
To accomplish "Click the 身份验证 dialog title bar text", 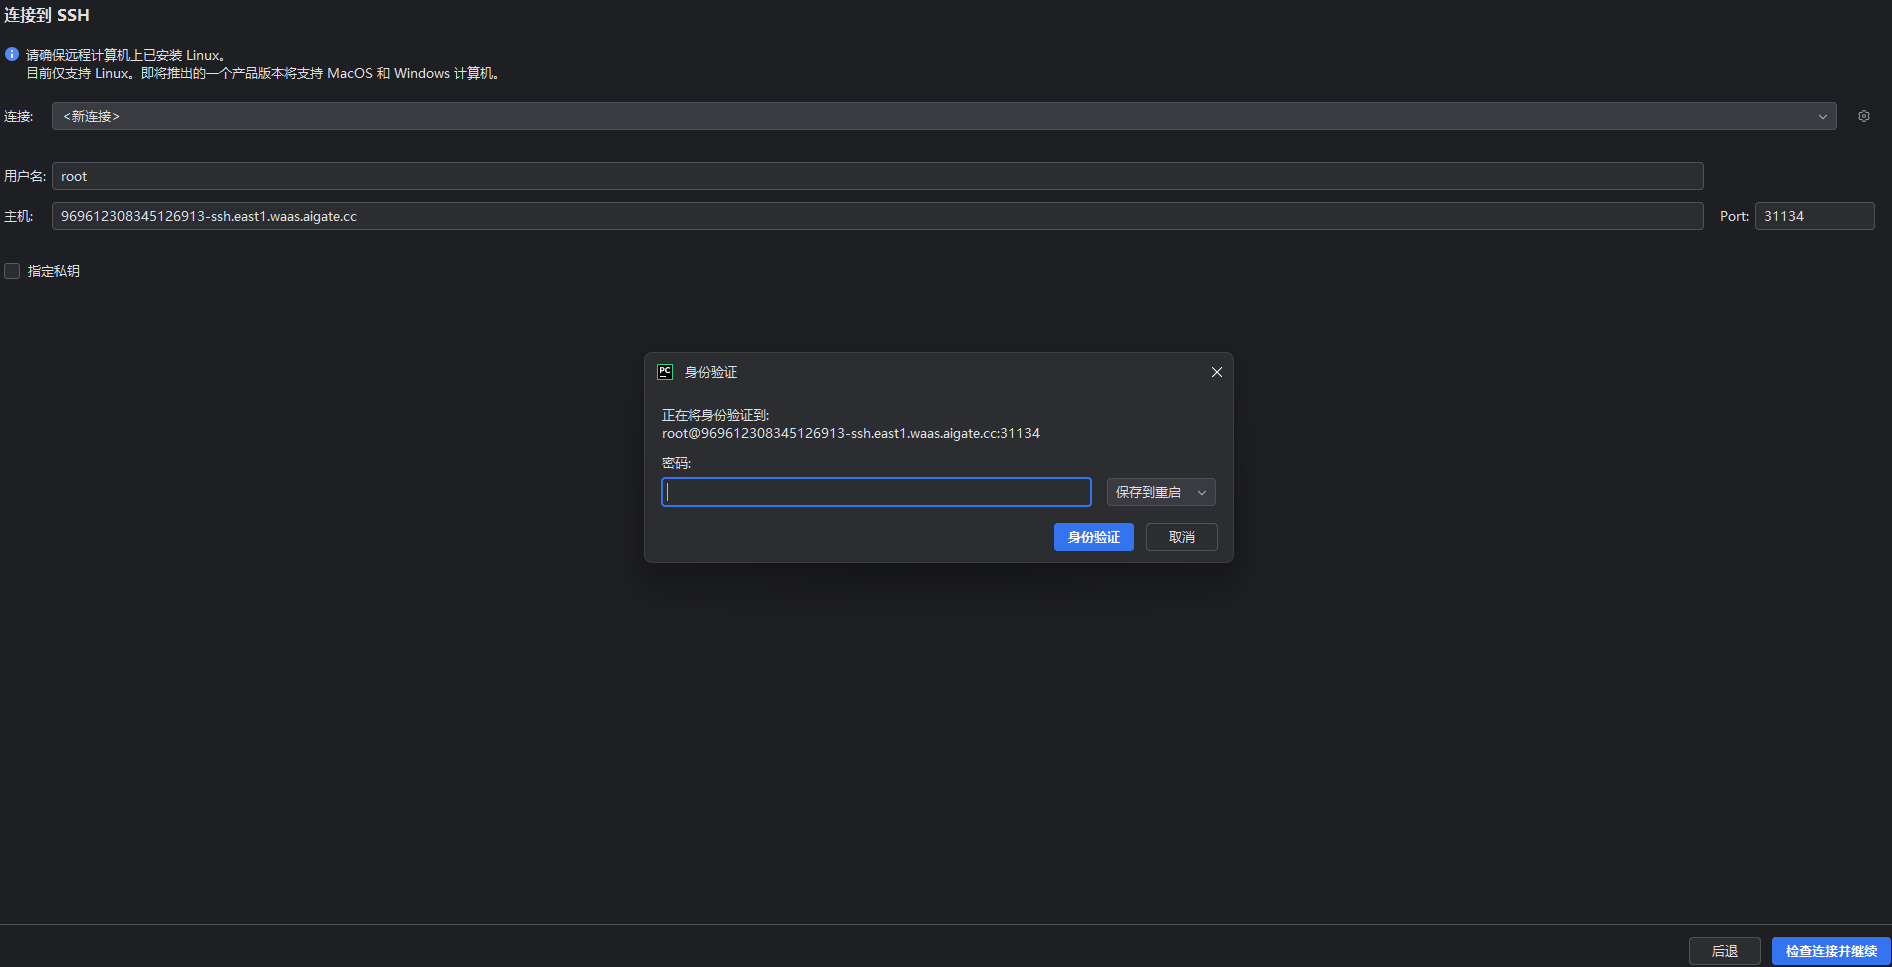I will click(711, 372).
